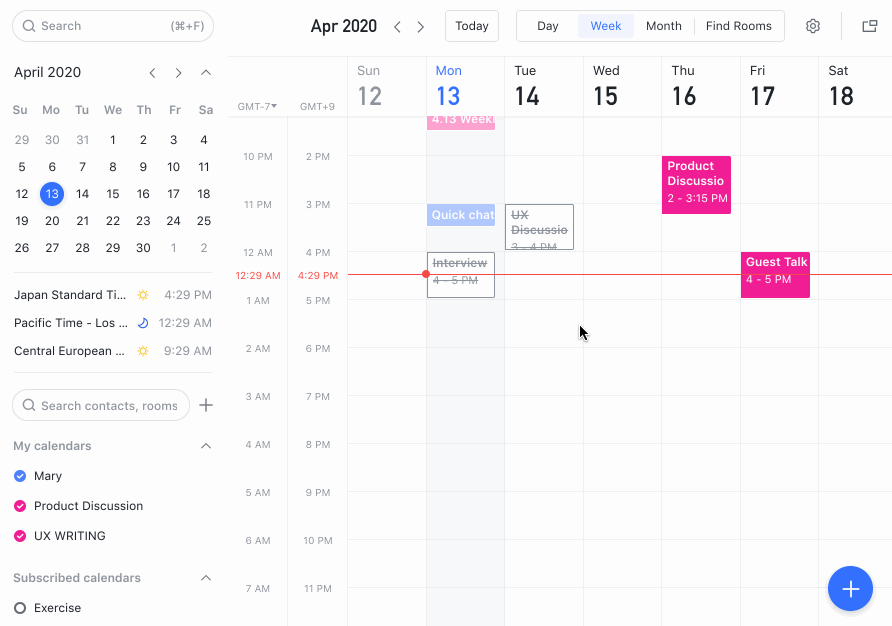Select April 13 in mini calendar
The width and height of the screenshot is (892, 626).
pyautogui.click(x=52, y=194)
